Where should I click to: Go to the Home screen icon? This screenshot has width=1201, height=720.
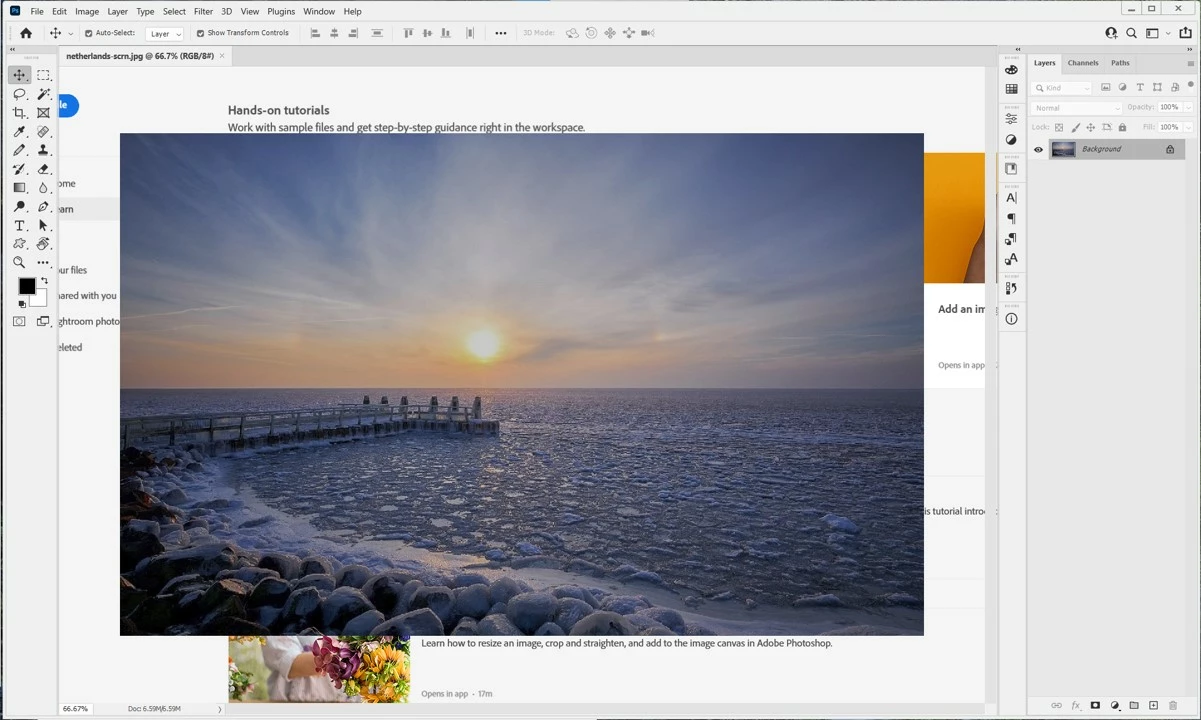coord(26,33)
